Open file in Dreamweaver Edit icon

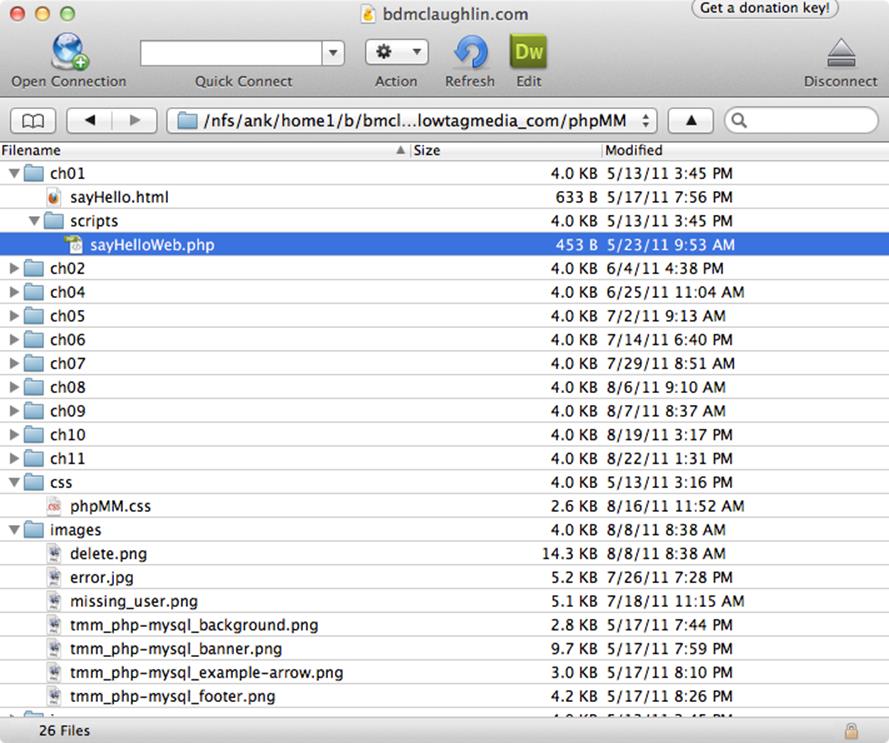[528, 52]
